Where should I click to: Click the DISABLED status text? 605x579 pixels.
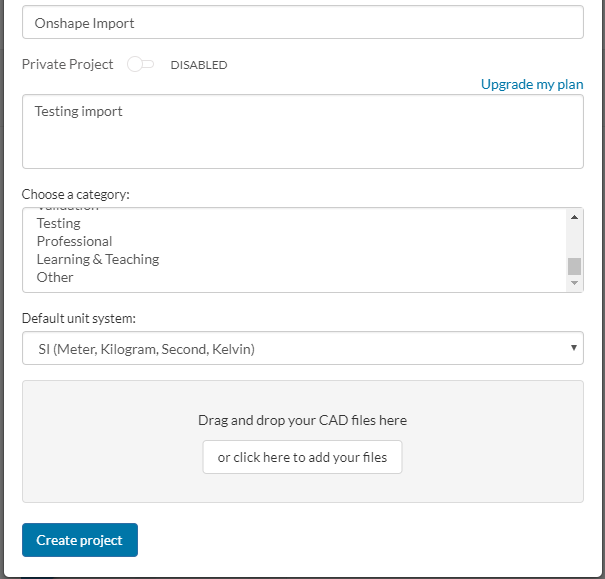(x=199, y=65)
